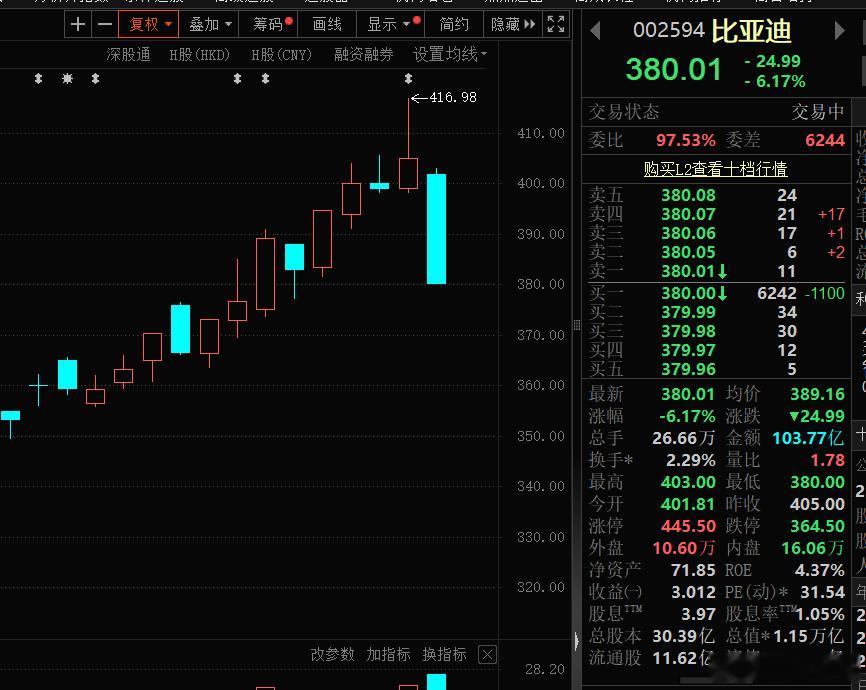The image size is (866, 690).
Task: Click 换指标 button
Action: coord(444,655)
